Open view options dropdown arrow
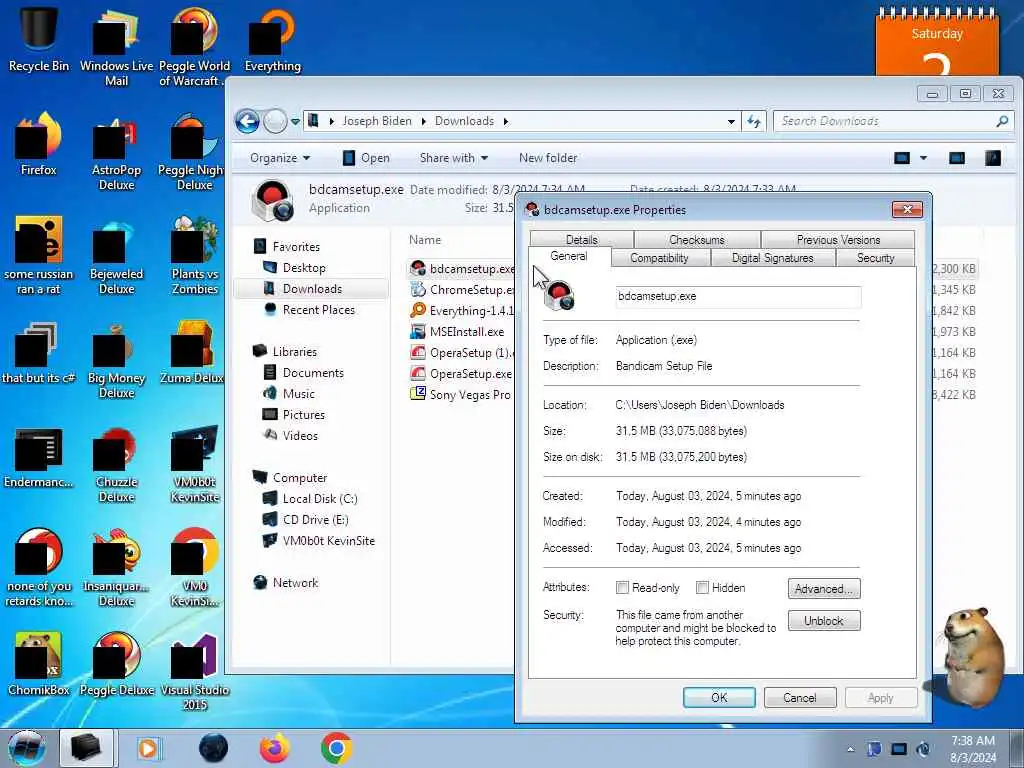The width and height of the screenshot is (1024, 768). 923,158
